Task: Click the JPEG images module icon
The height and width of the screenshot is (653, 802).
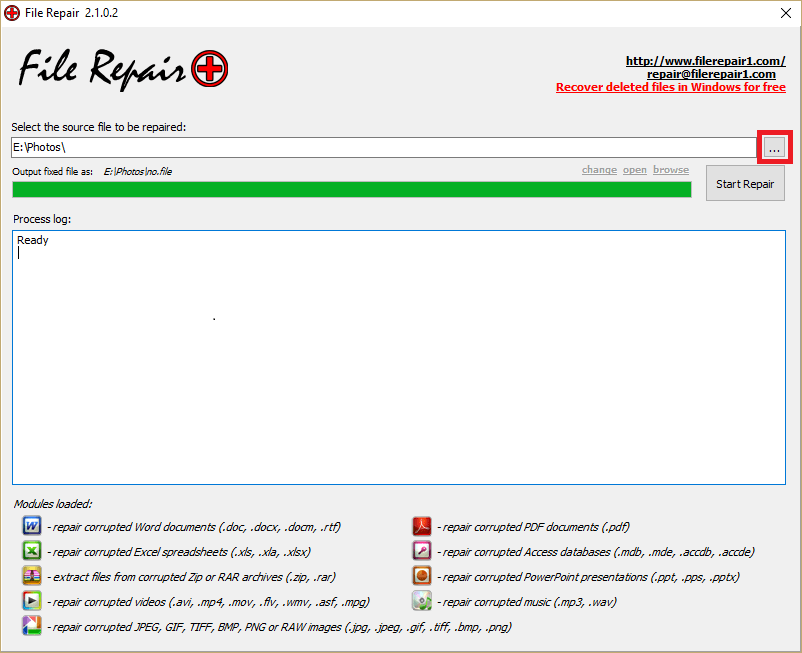Action: click(32, 626)
